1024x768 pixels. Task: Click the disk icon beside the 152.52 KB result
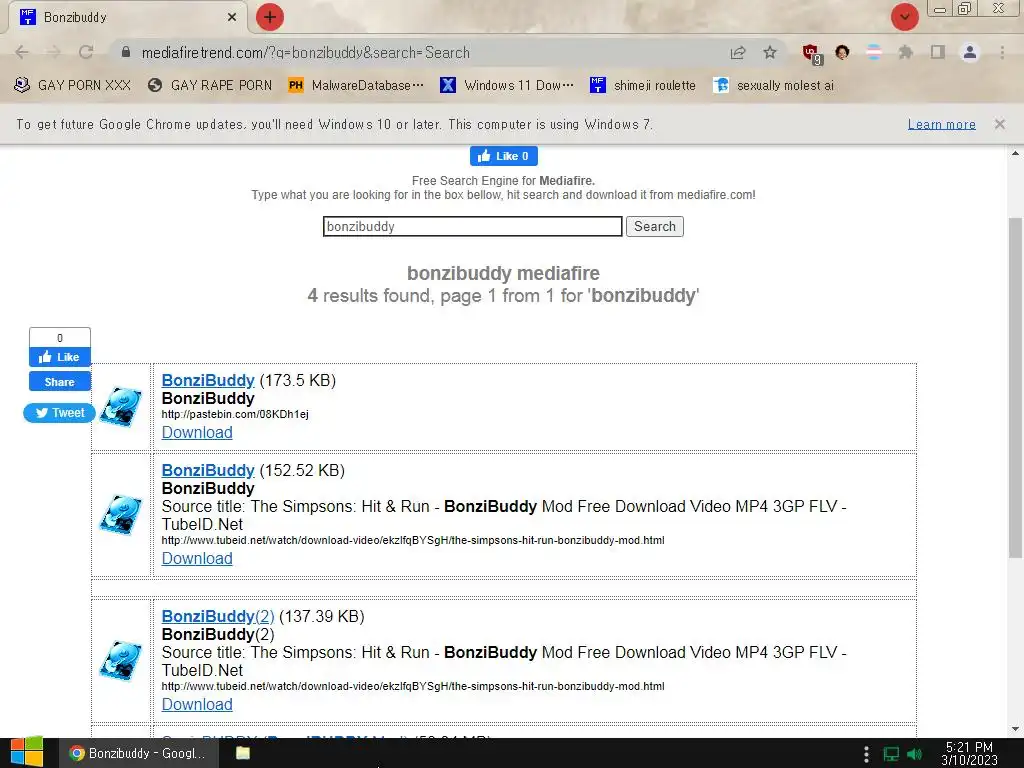[121, 515]
